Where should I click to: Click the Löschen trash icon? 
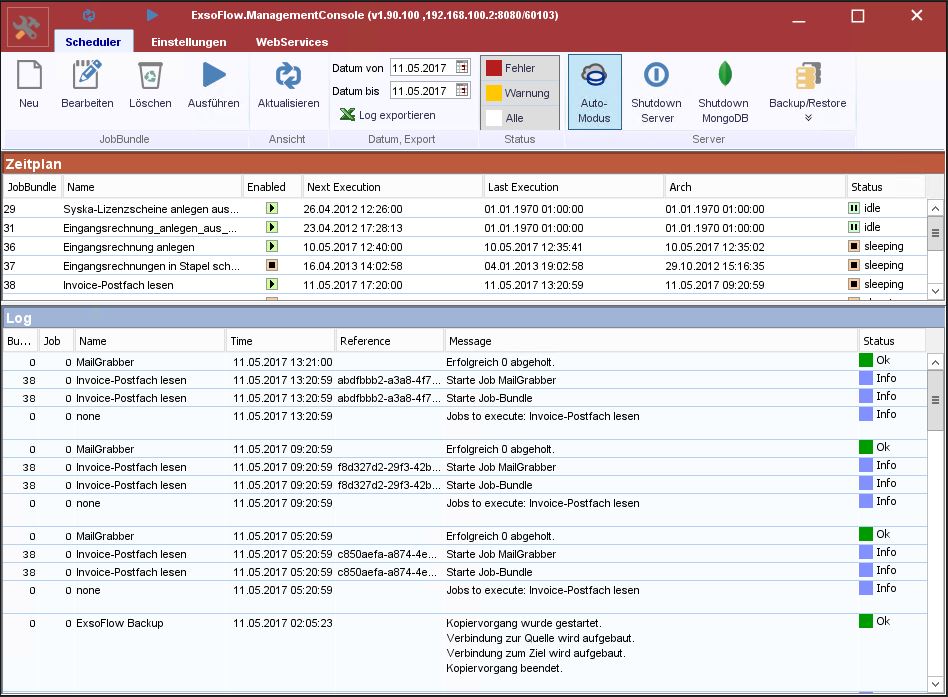(x=150, y=77)
